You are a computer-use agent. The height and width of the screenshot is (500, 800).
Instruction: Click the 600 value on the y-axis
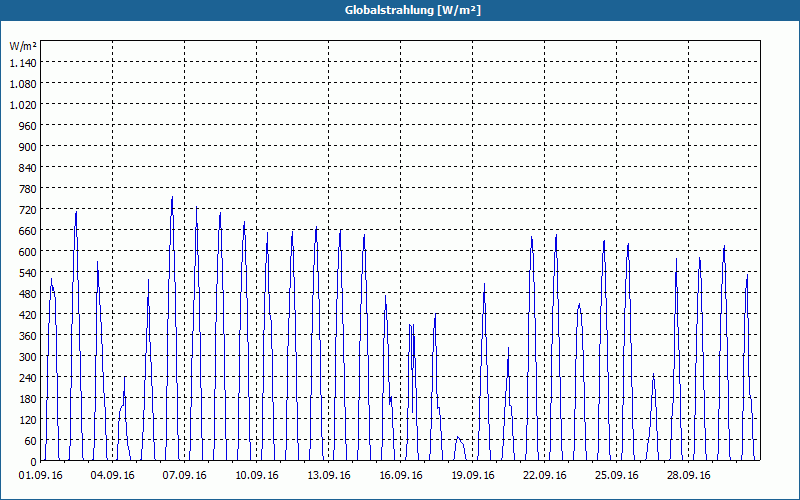[28, 252]
